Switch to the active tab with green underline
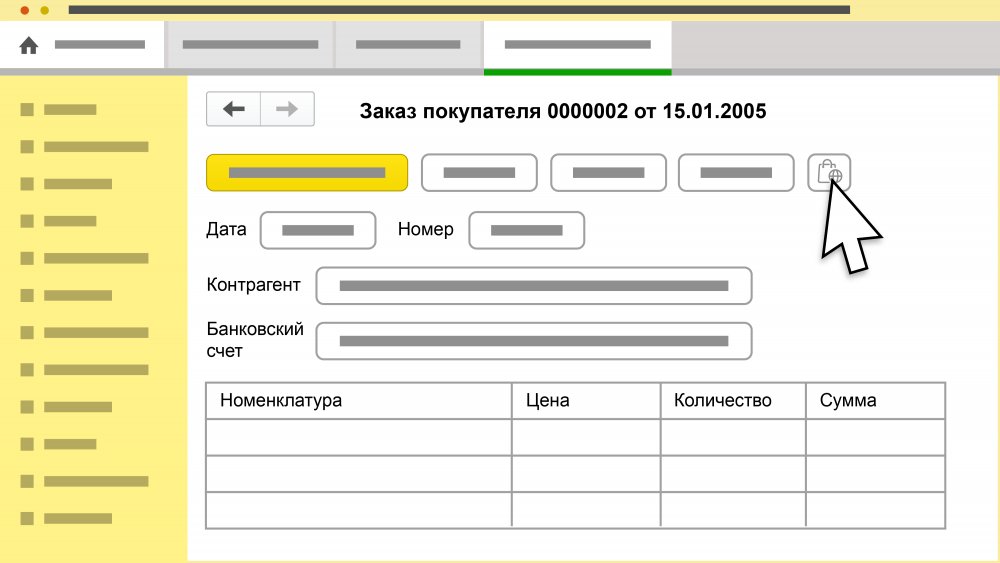Image resolution: width=1000 pixels, height=563 pixels. click(x=577, y=45)
